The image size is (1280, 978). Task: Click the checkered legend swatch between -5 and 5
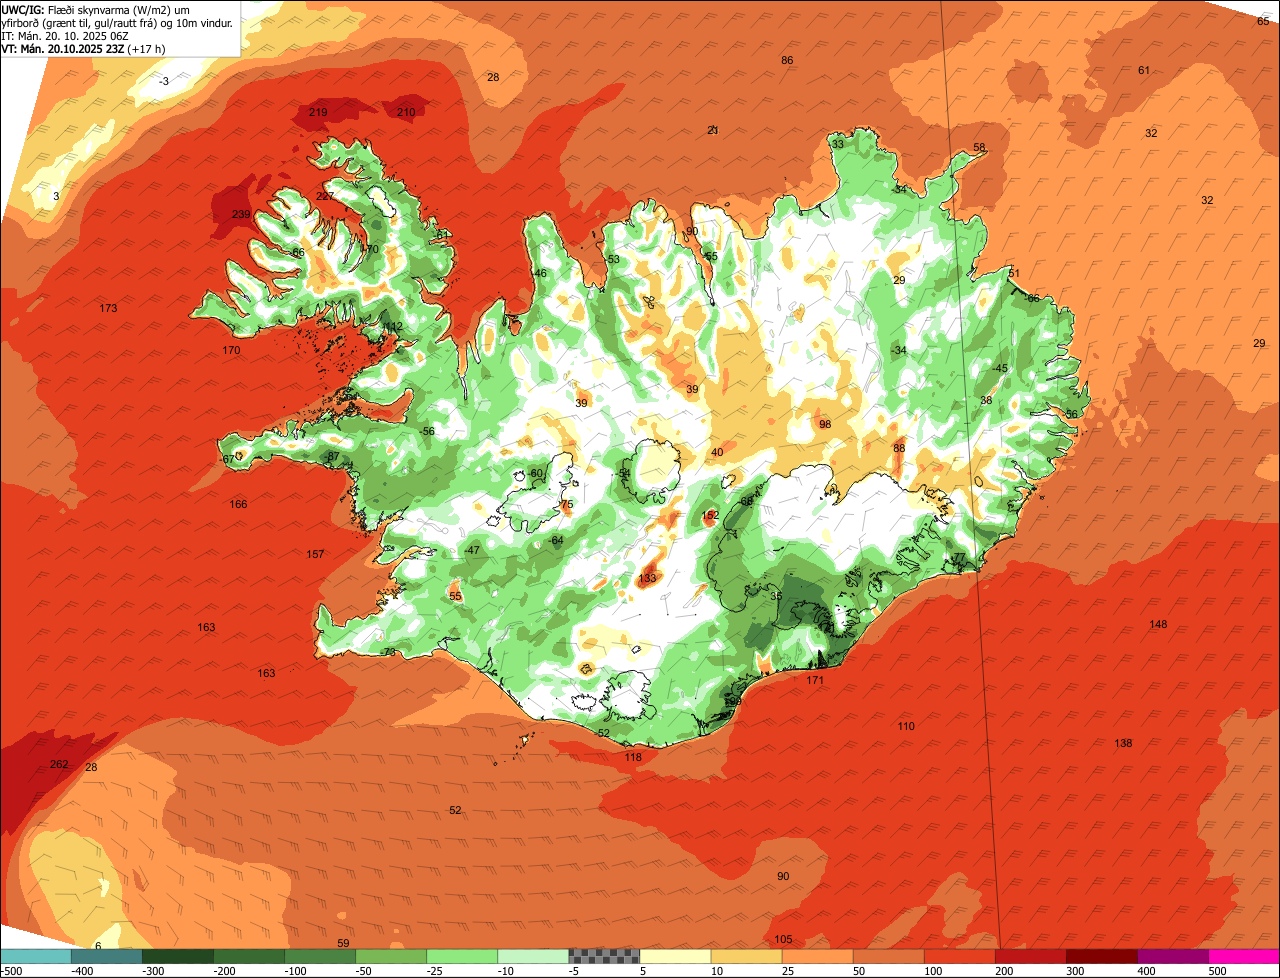point(604,956)
